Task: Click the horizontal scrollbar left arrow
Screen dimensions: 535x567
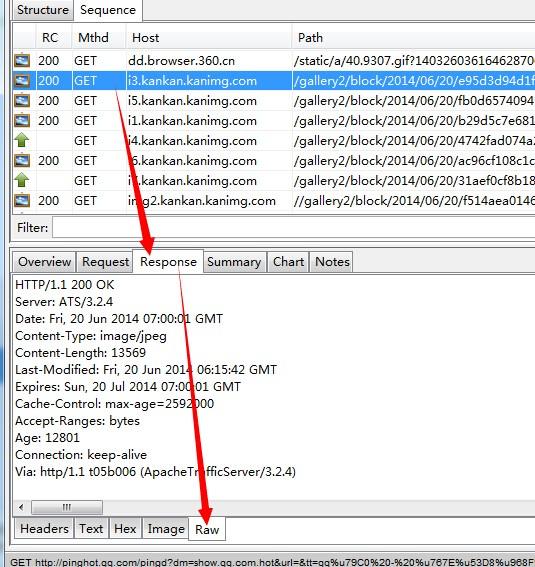Action: (x=21, y=507)
